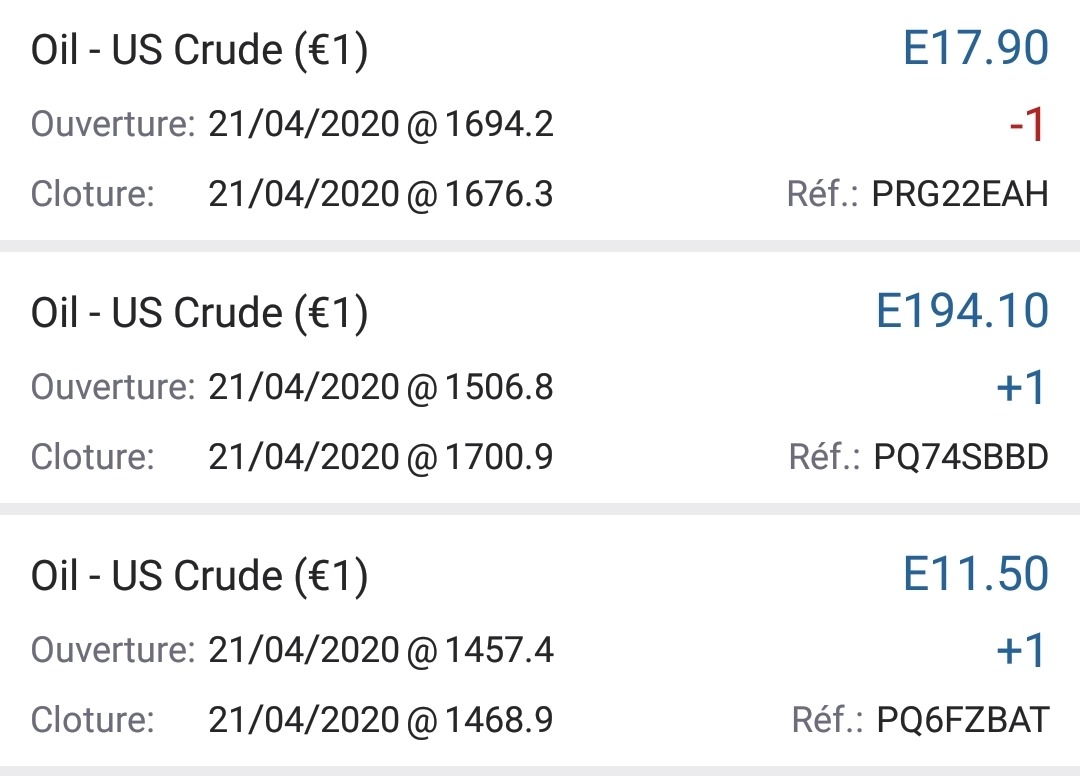Tap the E11.50 profit amount
This screenshot has height=776, width=1080.
(975, 575)
